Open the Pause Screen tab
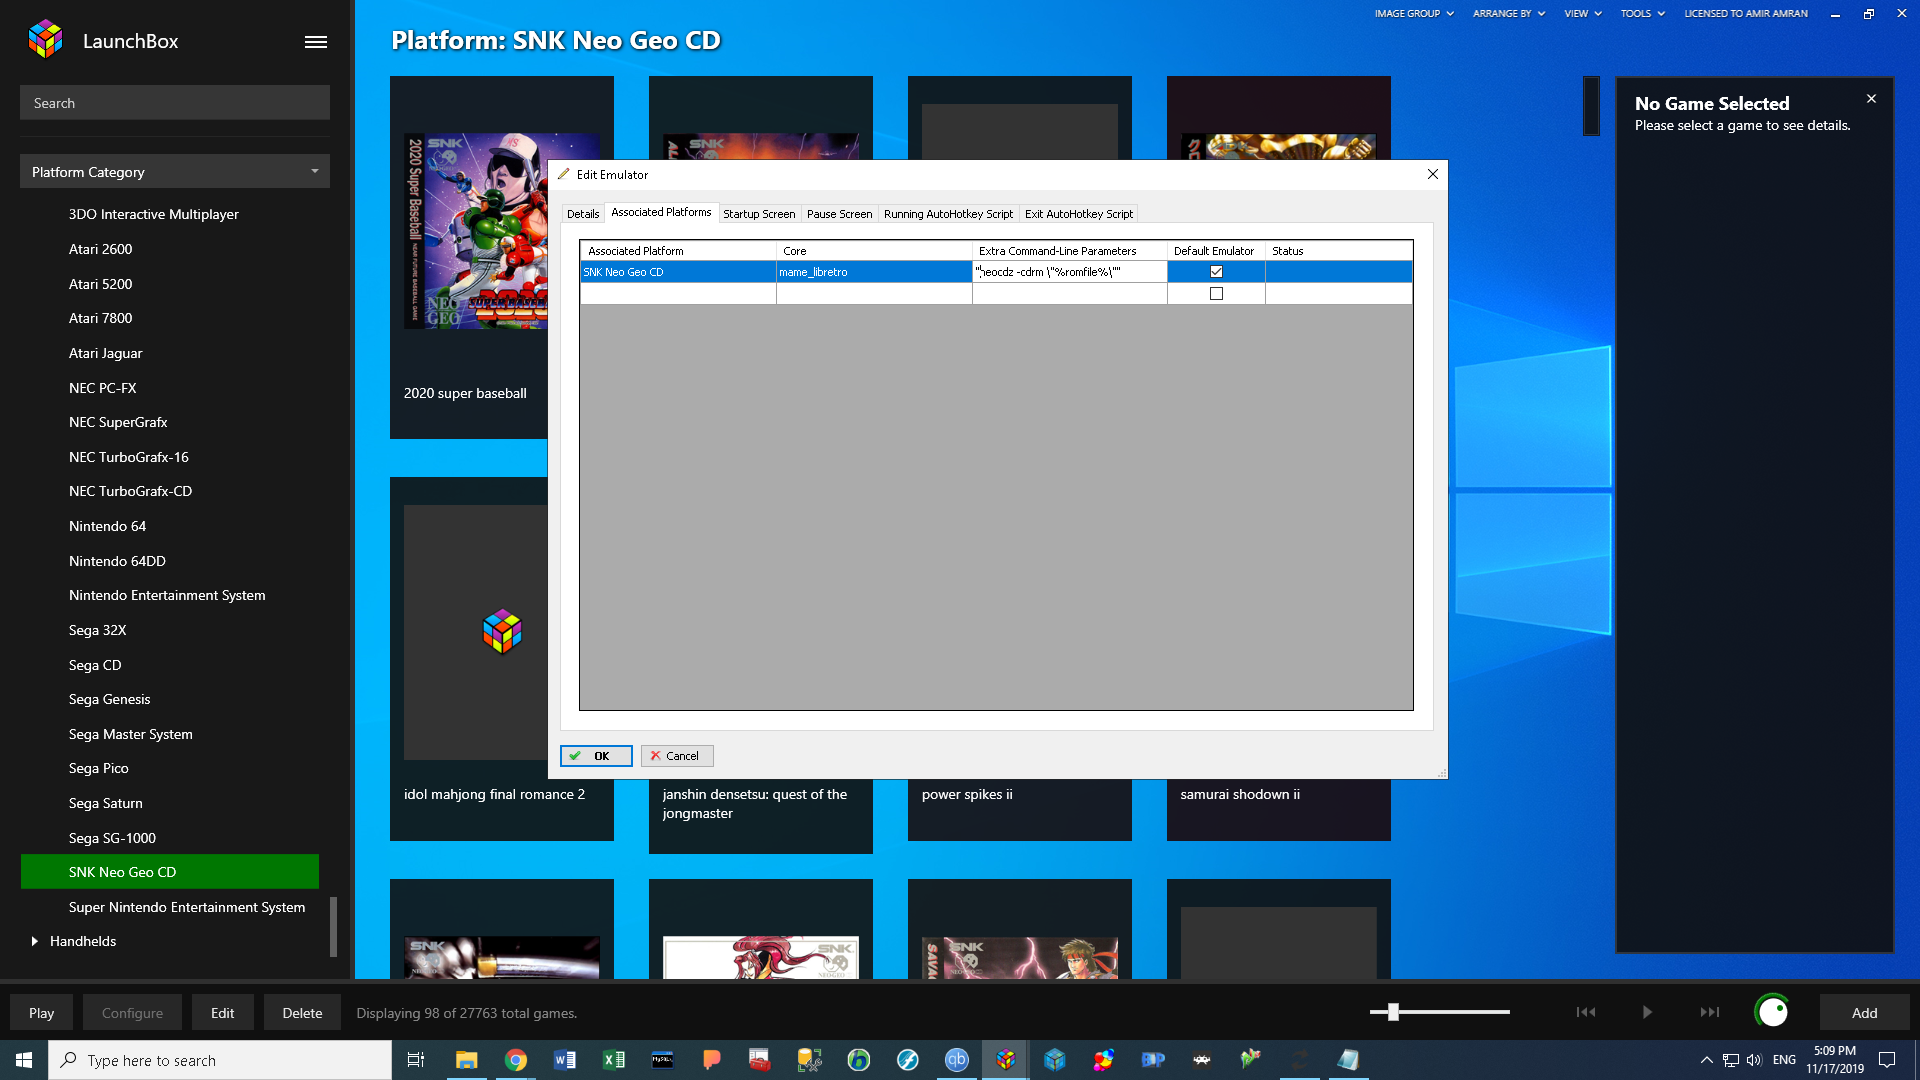 (x=839, y=214)
